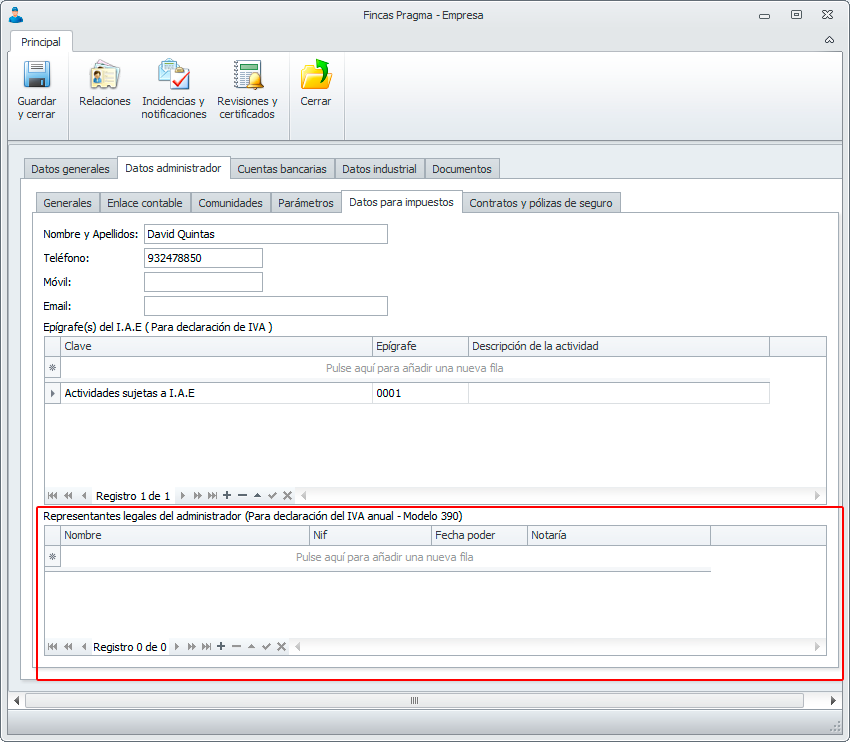The image size is (850, 742).
Task: Click the bottom horizontal scrollbar thumb
Action: pos(414,701)
